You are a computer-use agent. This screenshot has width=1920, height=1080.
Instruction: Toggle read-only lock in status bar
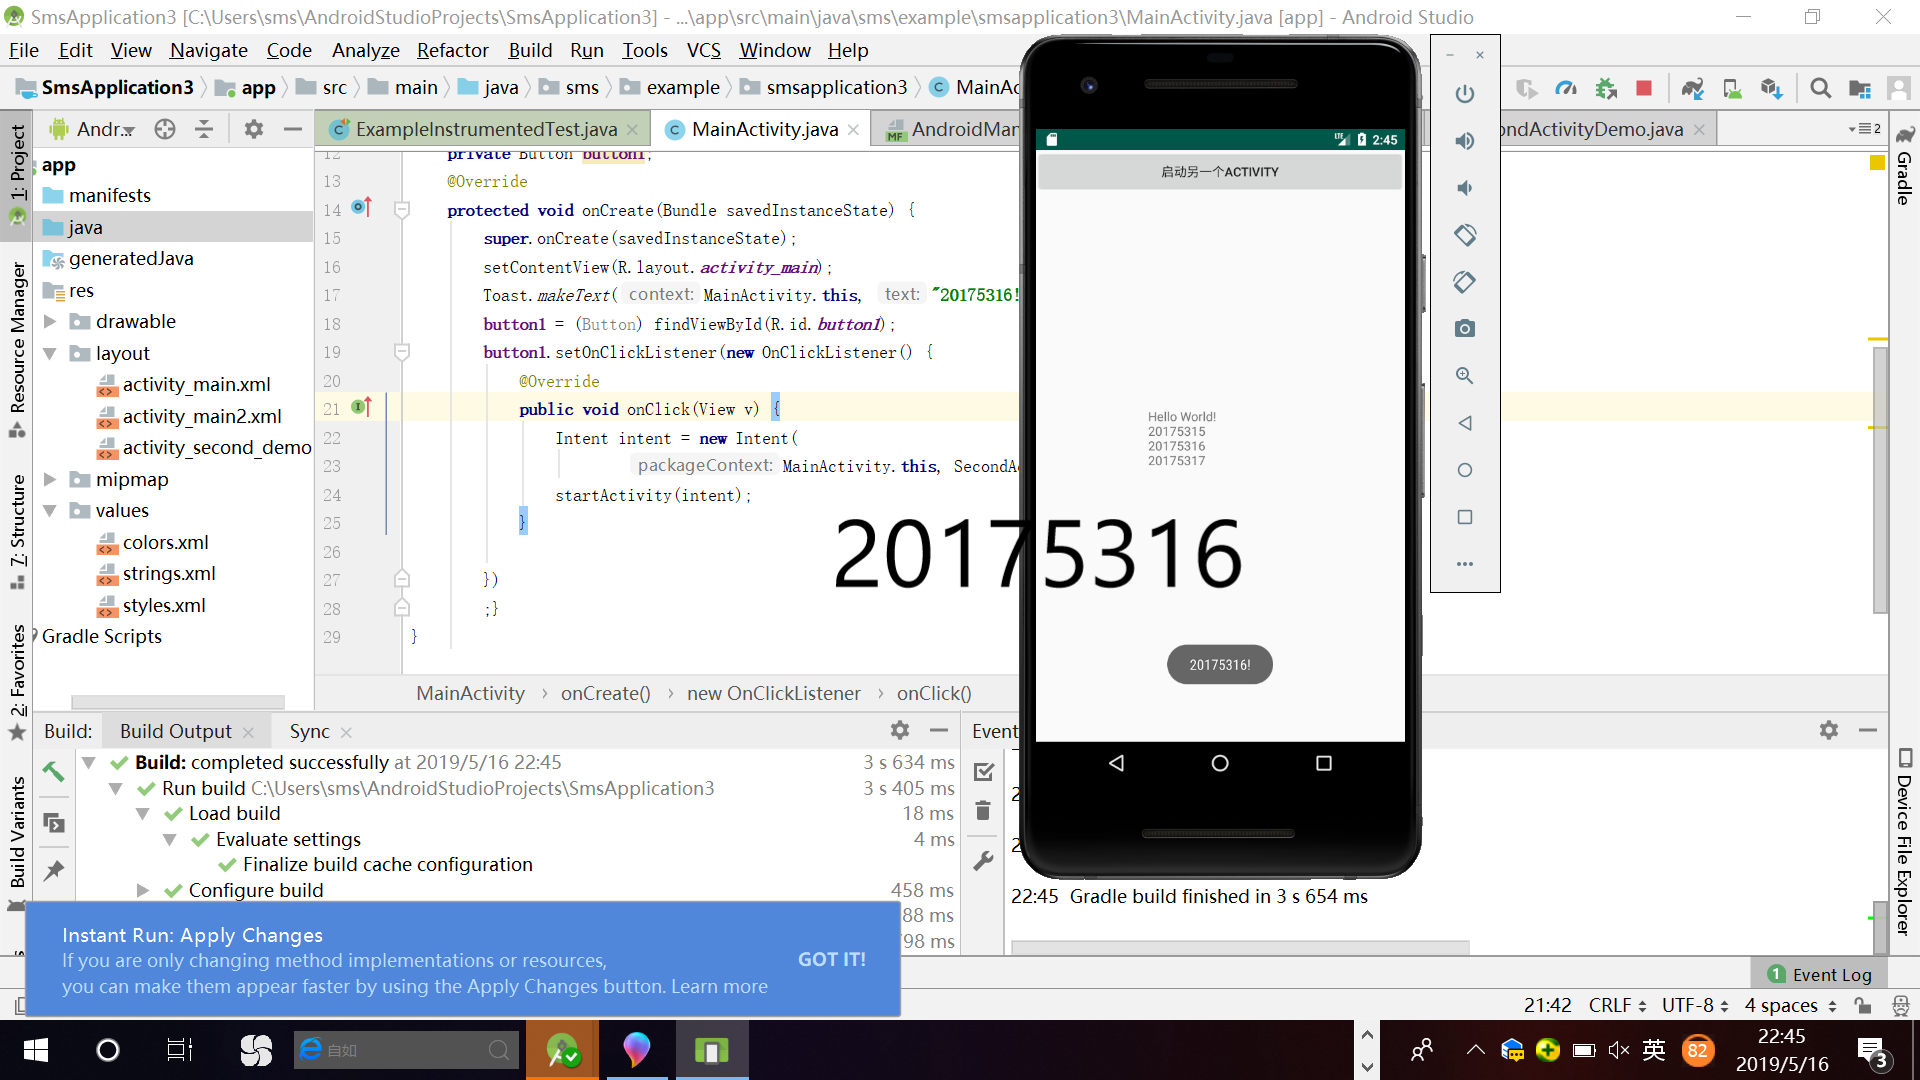click(x=1862, y=1005)
